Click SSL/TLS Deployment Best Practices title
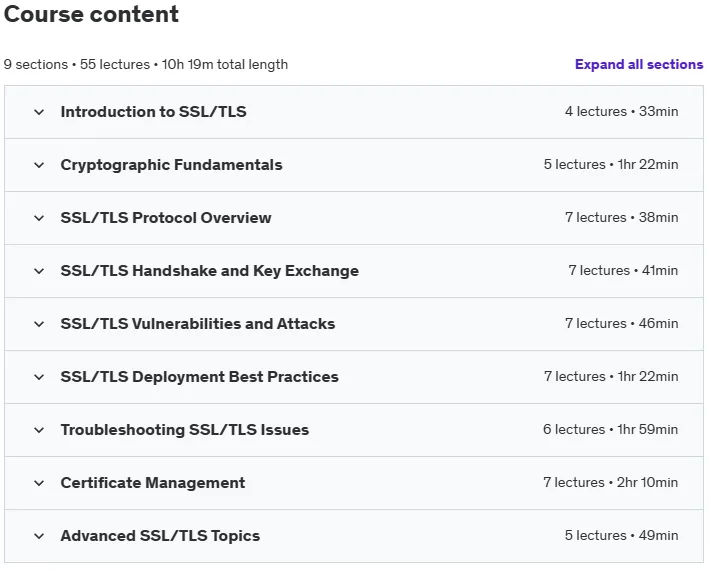Screen dimensions: 709x570 click(199, 377)
